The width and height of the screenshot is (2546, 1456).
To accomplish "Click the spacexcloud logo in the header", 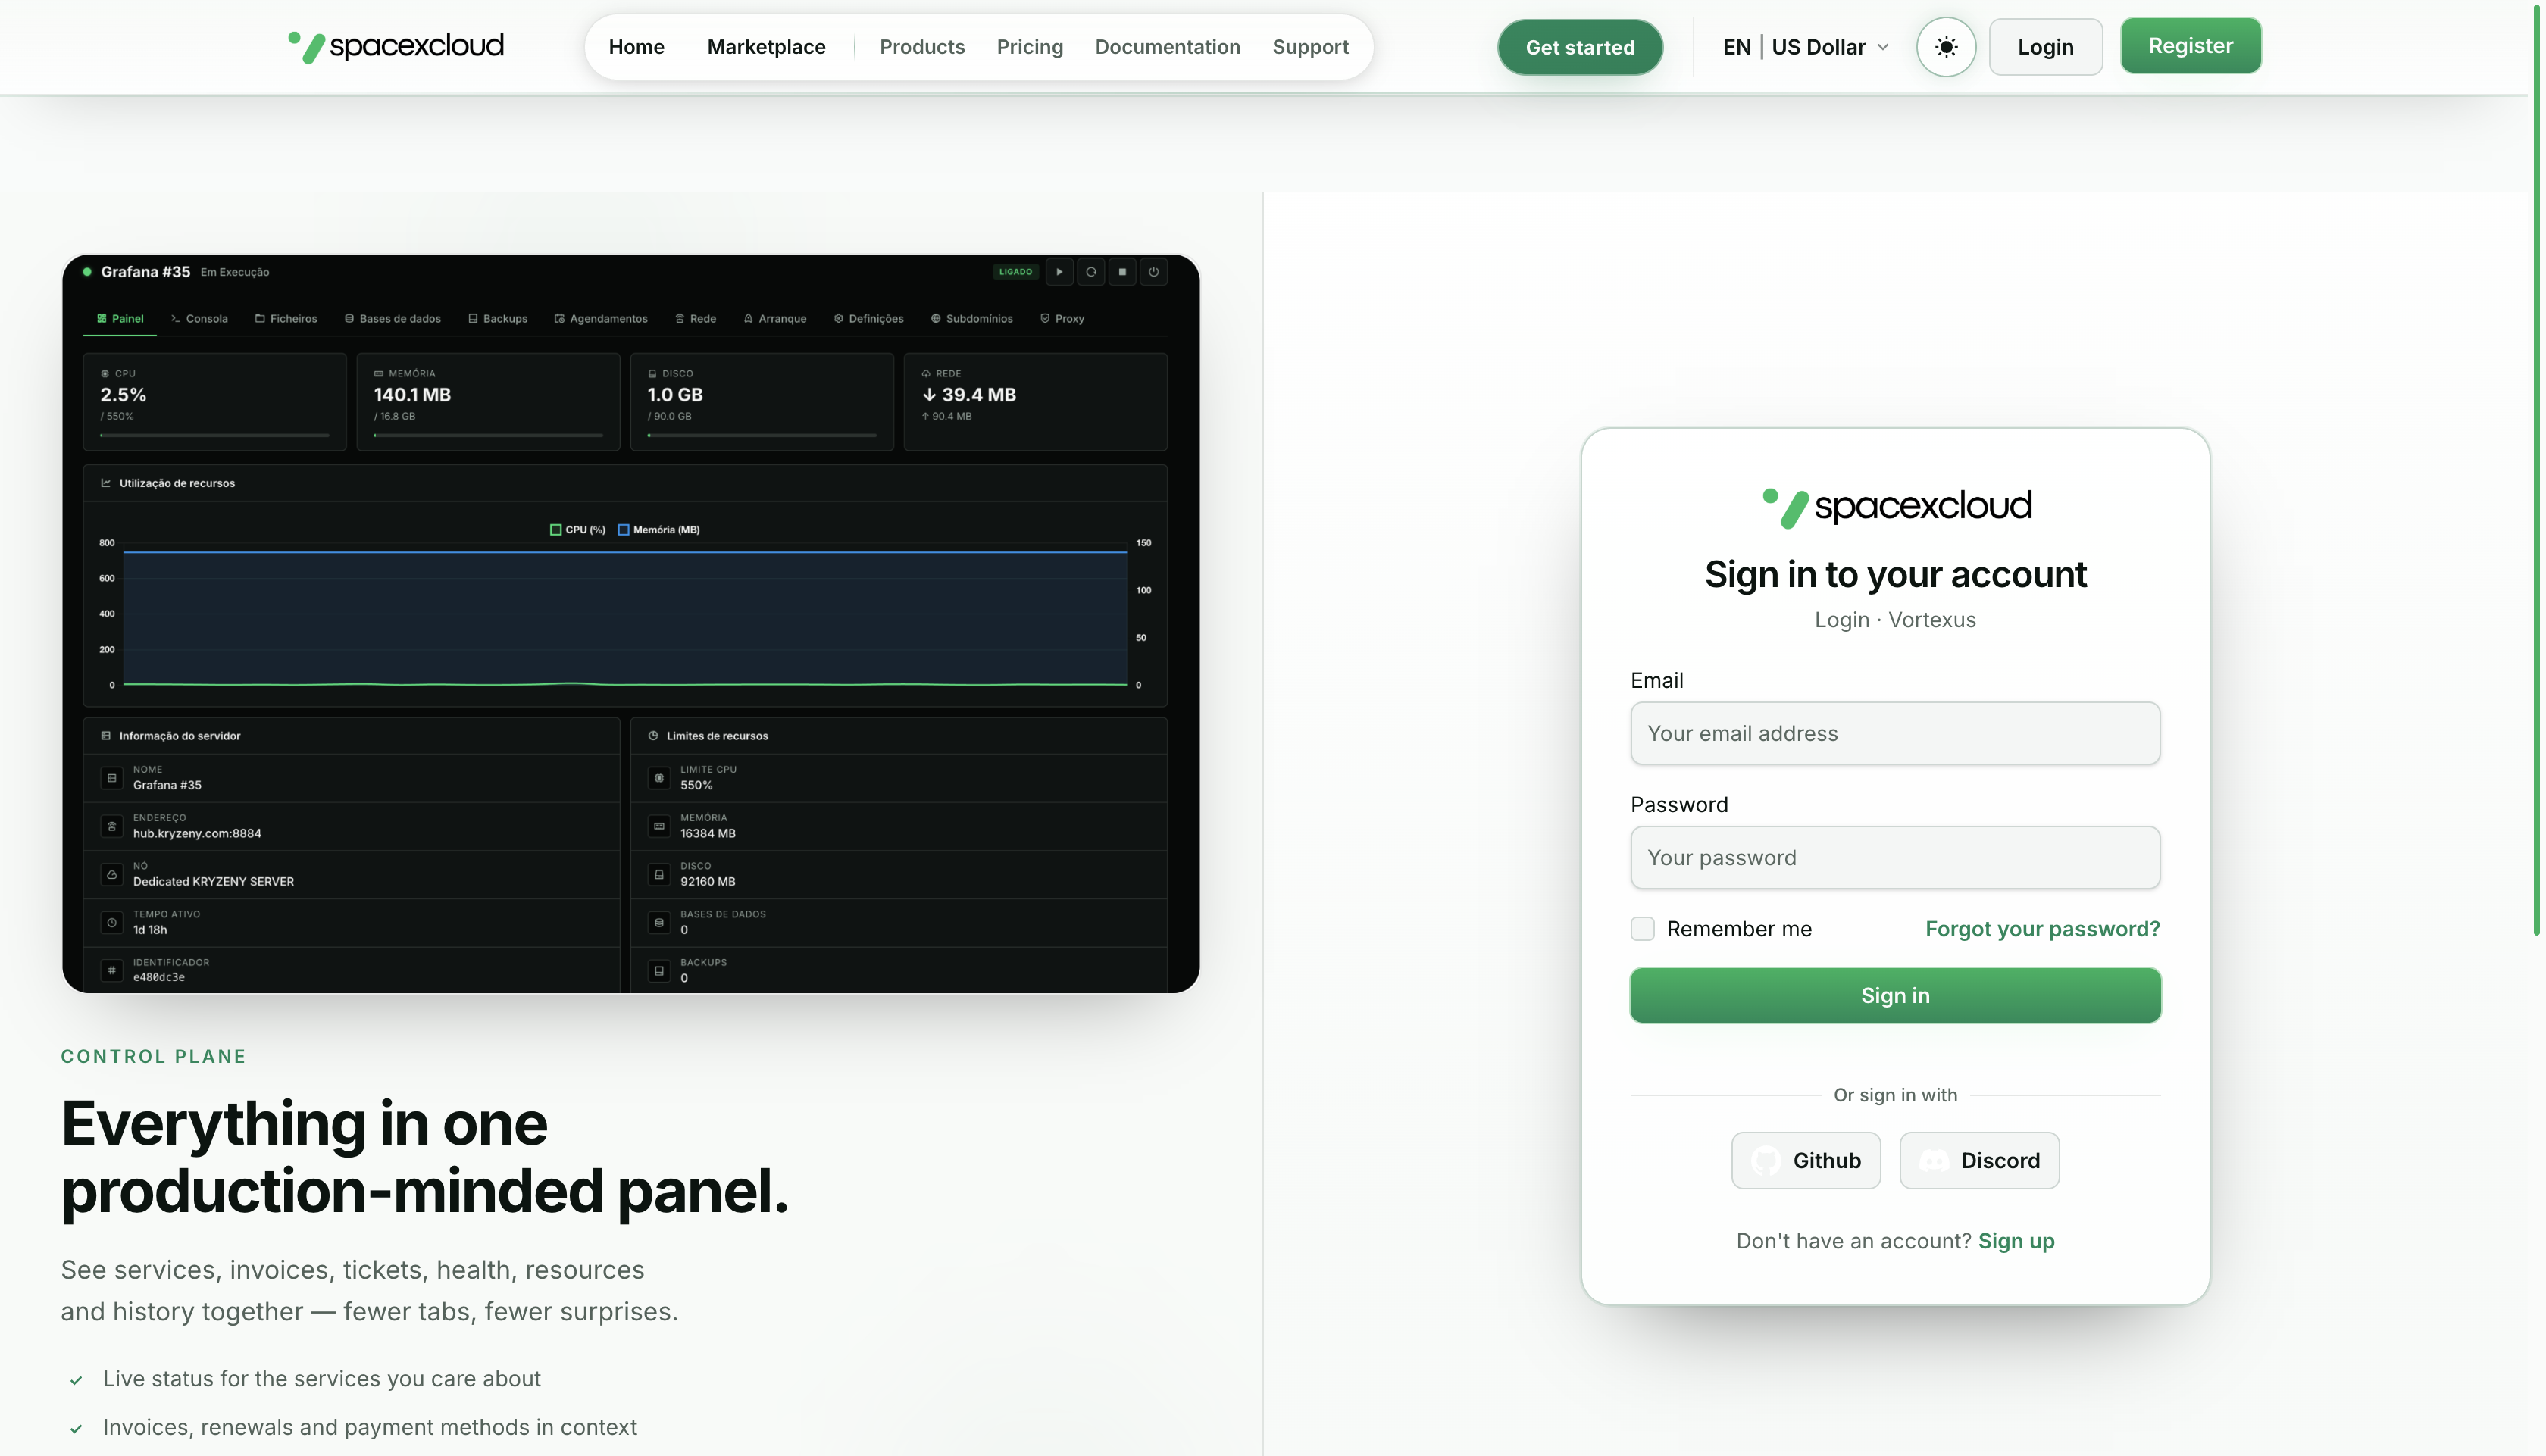I will click(396, 46).
